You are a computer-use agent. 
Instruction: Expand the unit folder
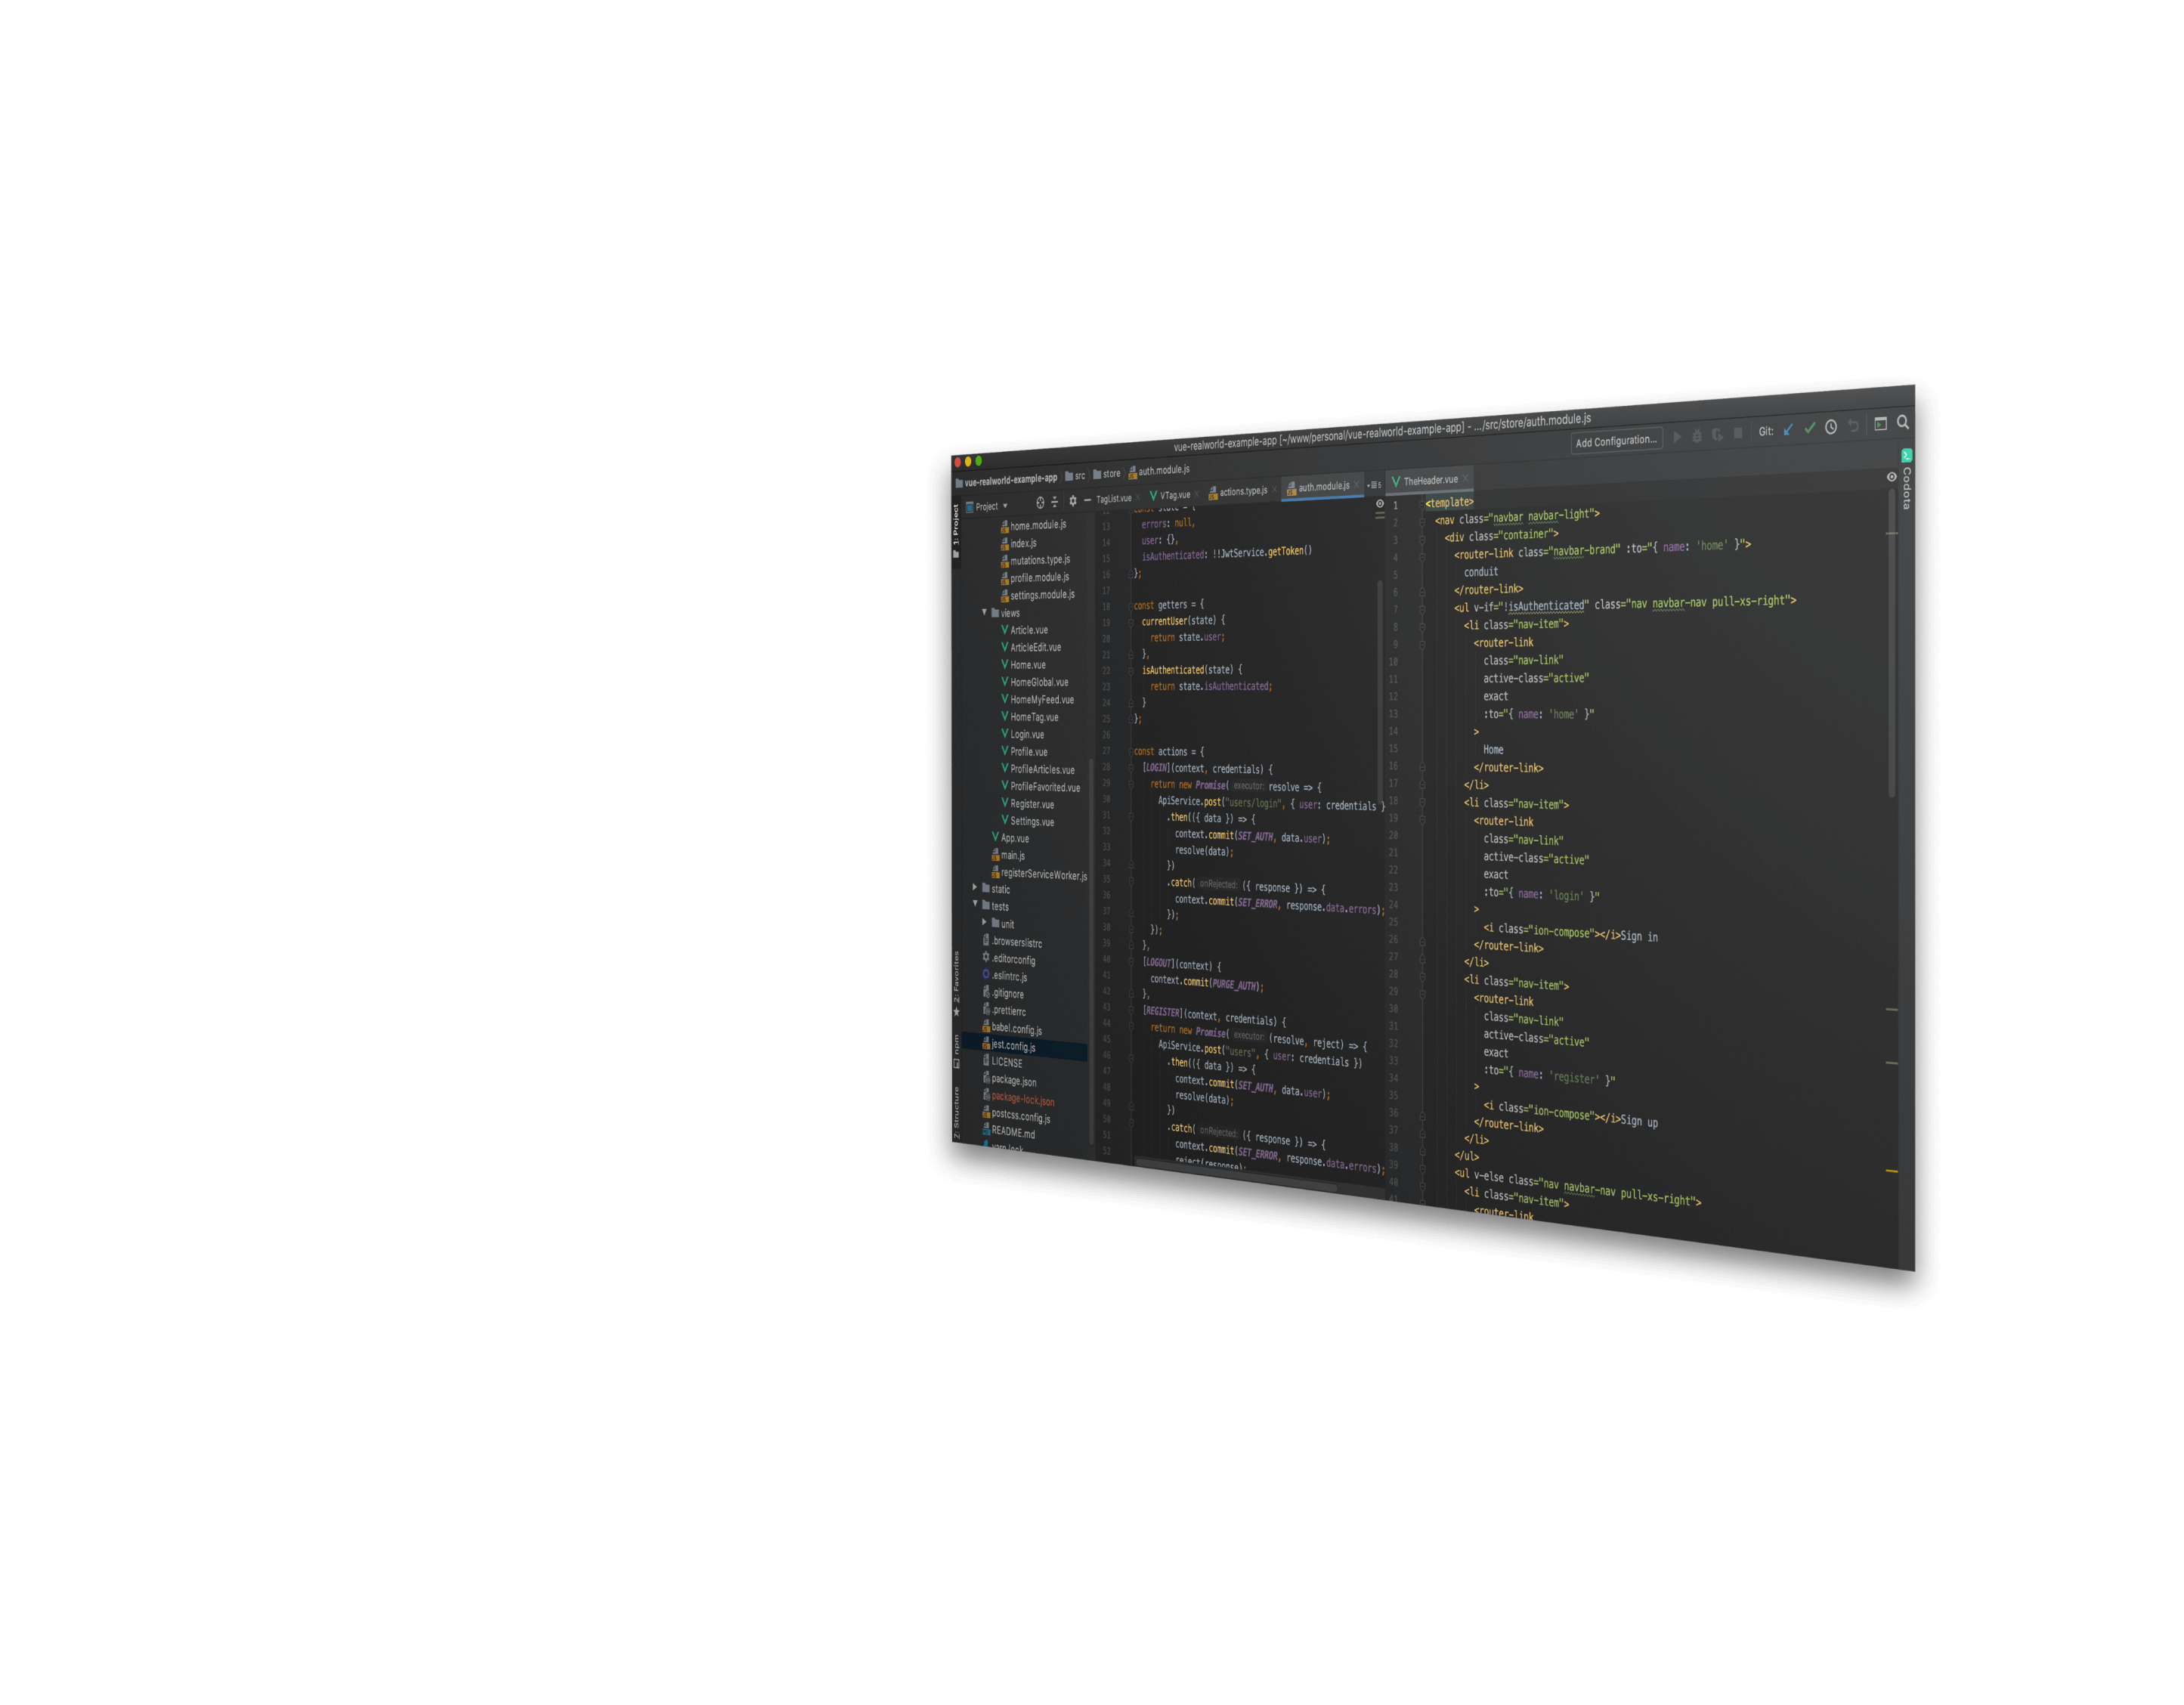point(985,922)
